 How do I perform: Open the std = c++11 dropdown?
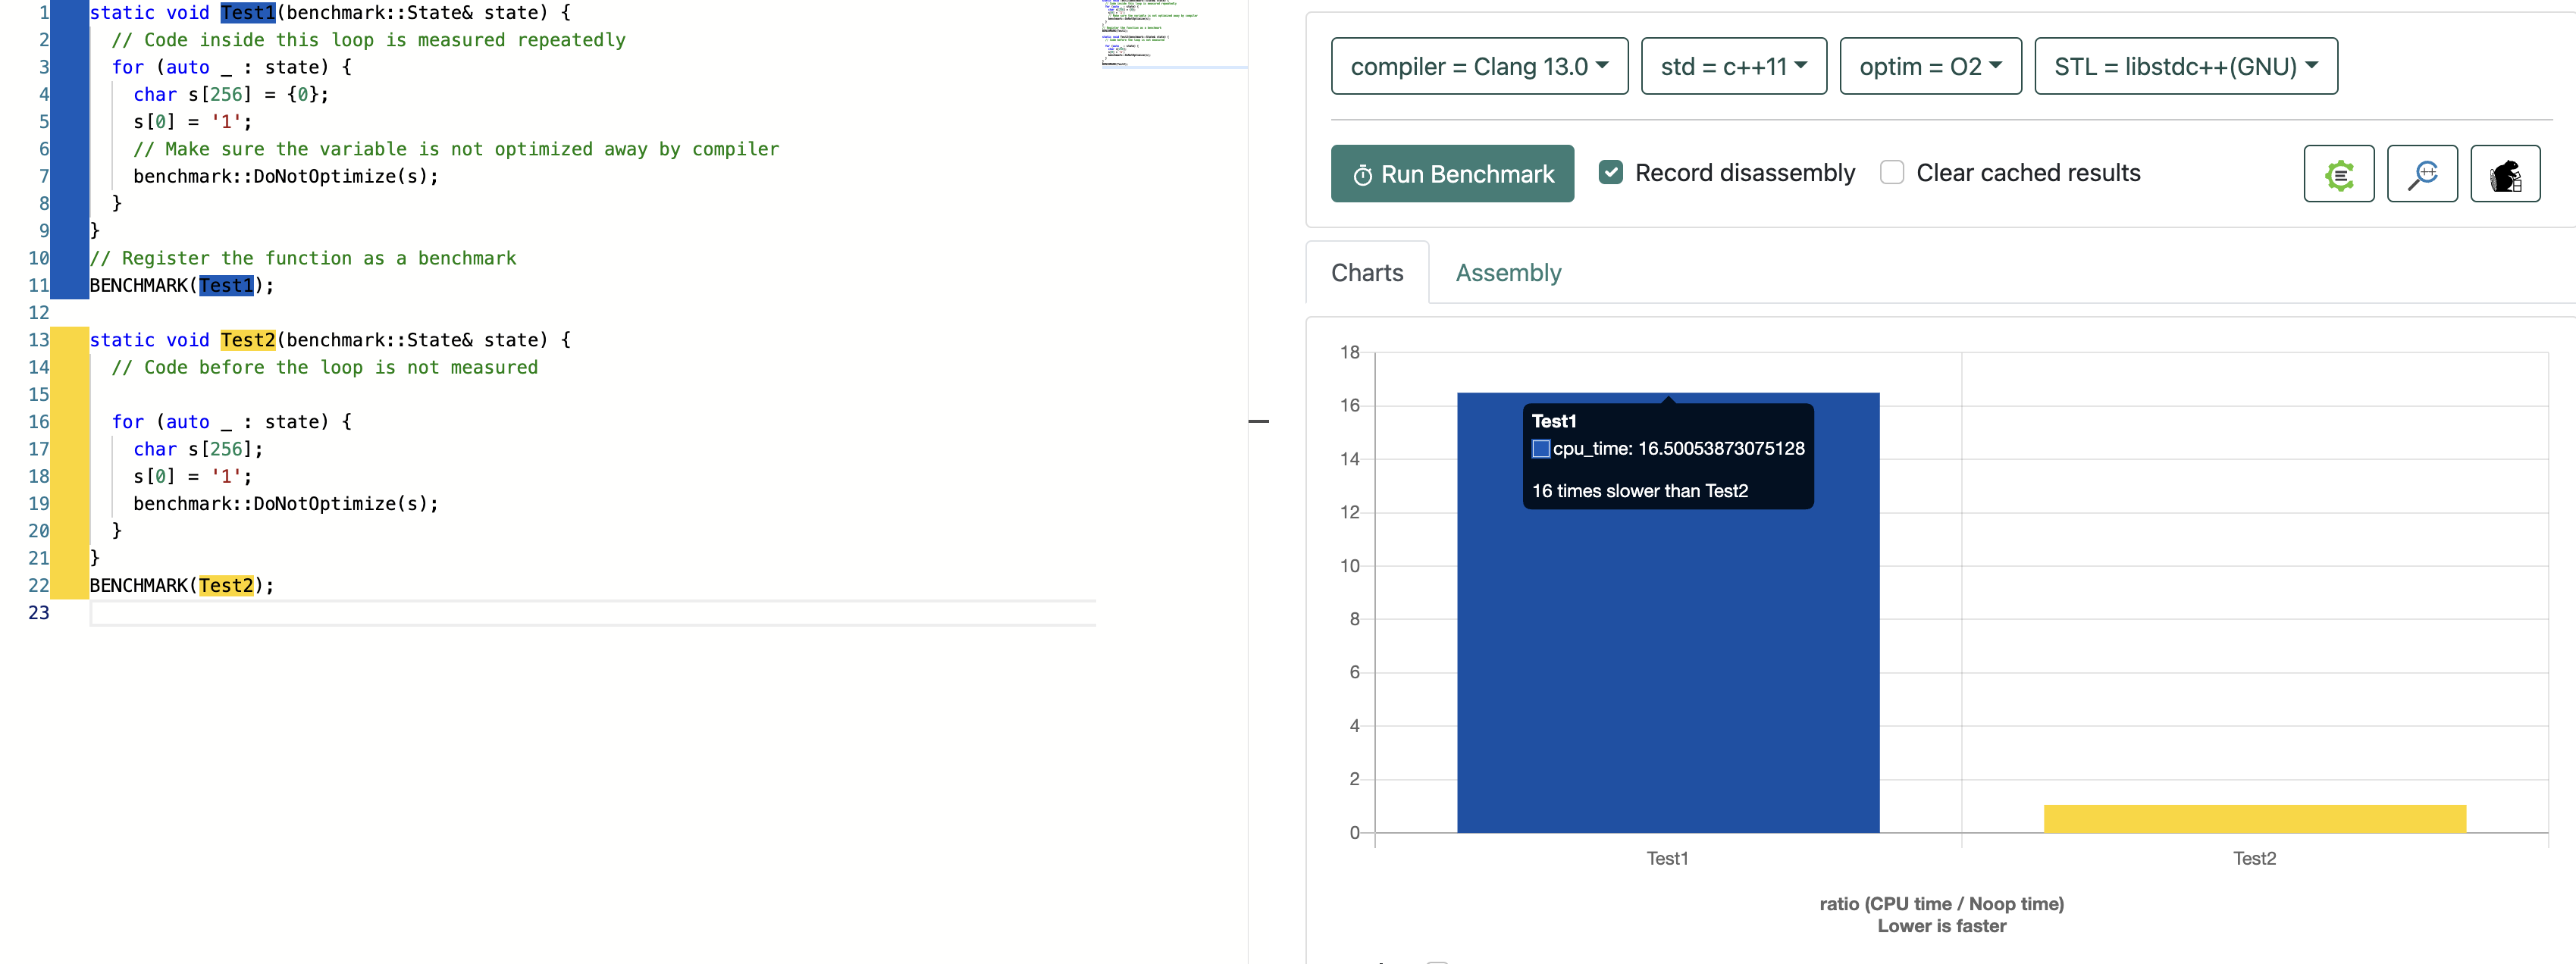coord(1733,66)
